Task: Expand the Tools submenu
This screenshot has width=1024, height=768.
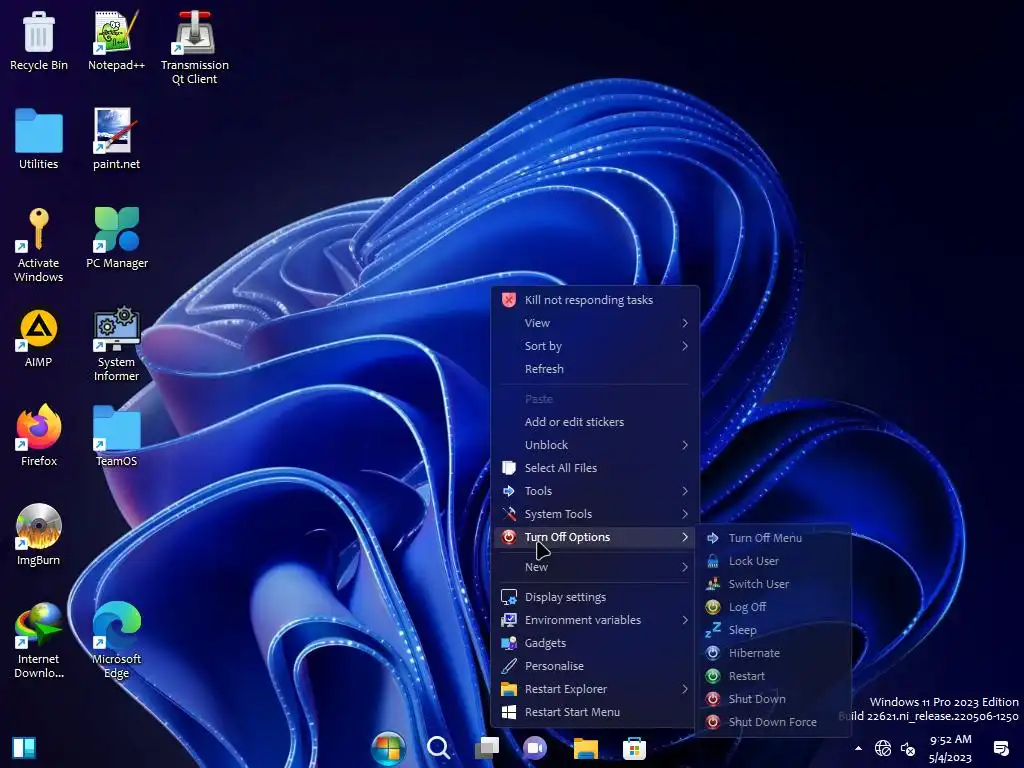Action: (595, 490)
